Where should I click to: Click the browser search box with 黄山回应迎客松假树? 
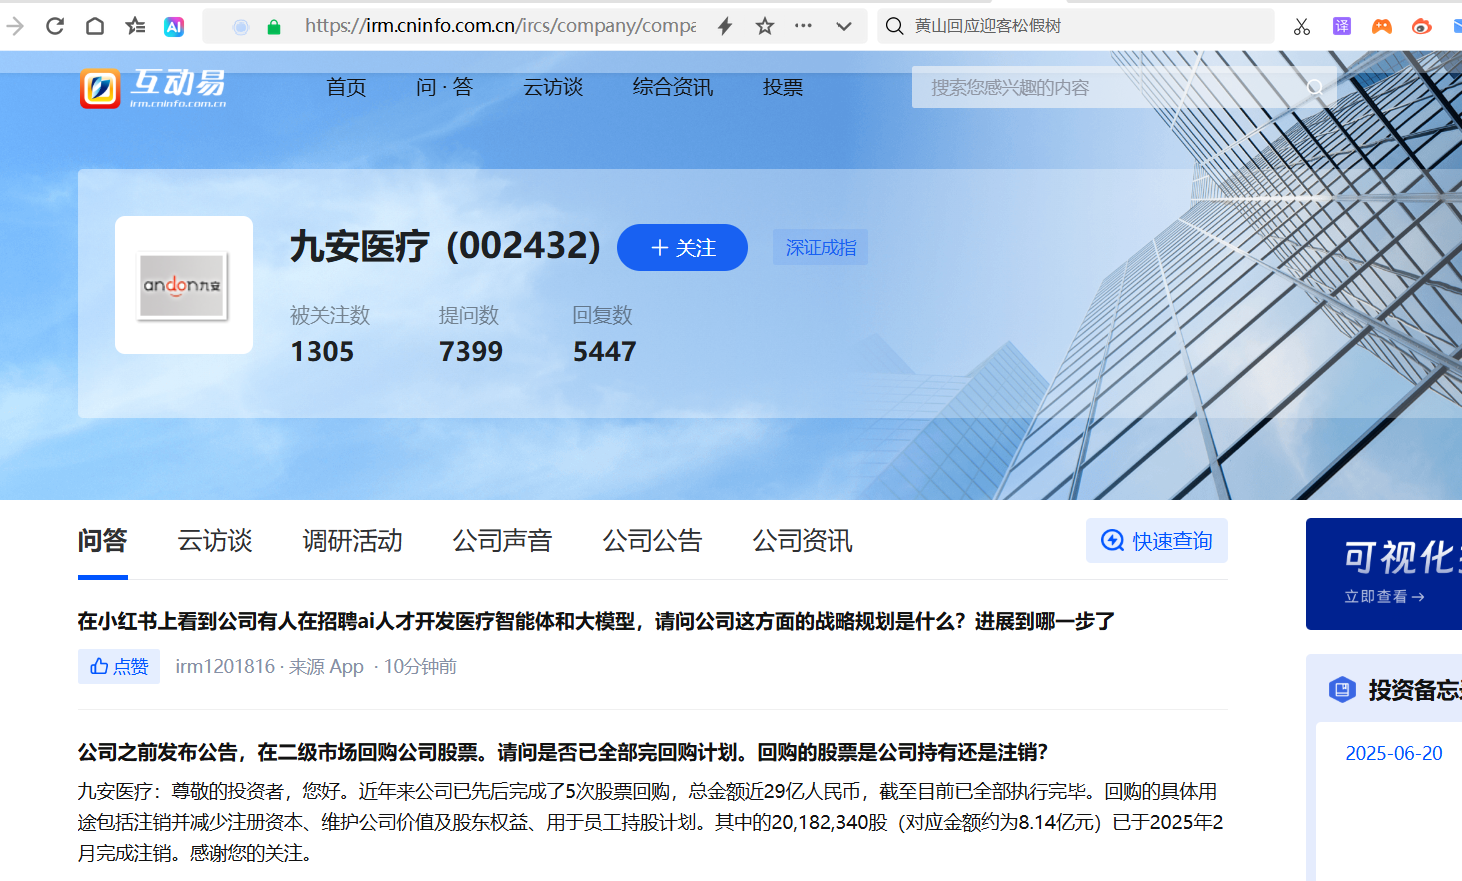click(1076, 26)
